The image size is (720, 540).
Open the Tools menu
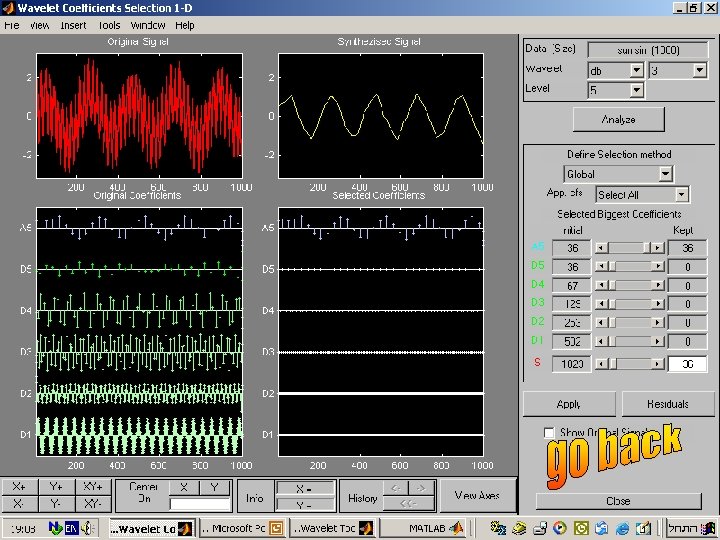coord(109,25)
